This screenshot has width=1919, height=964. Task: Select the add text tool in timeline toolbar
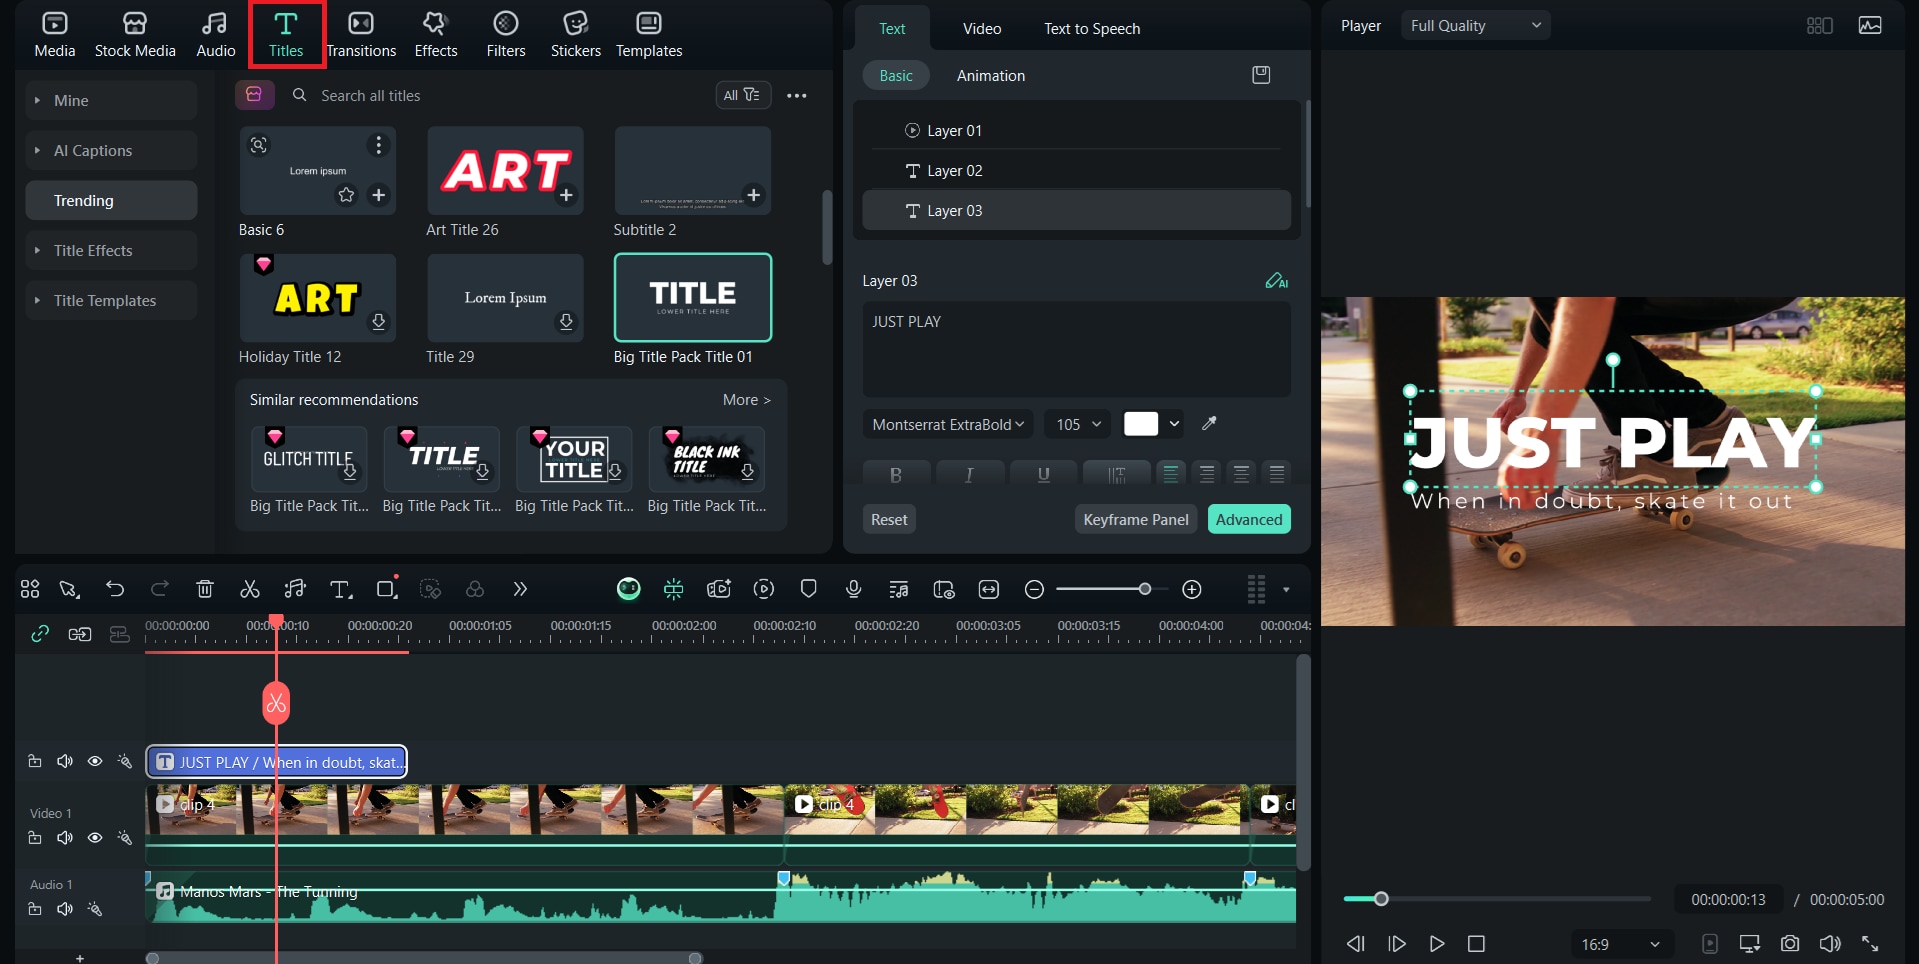point(341,589)
